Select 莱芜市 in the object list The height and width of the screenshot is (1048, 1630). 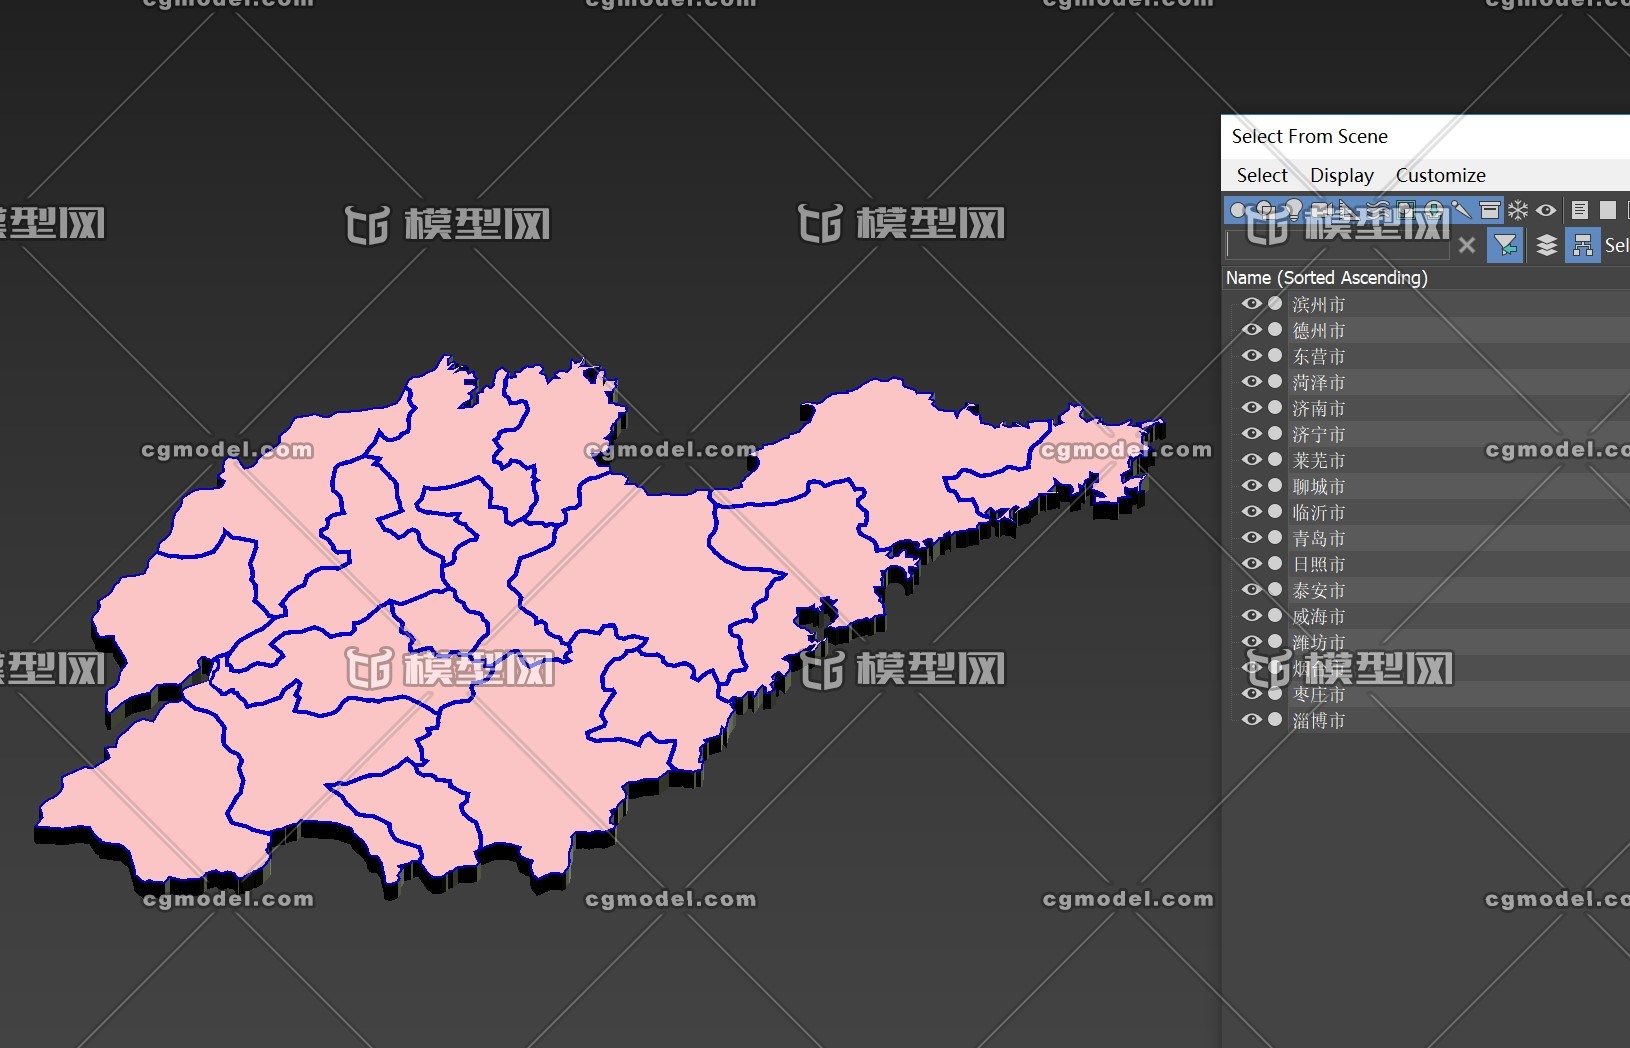[x=1318, y=460]
